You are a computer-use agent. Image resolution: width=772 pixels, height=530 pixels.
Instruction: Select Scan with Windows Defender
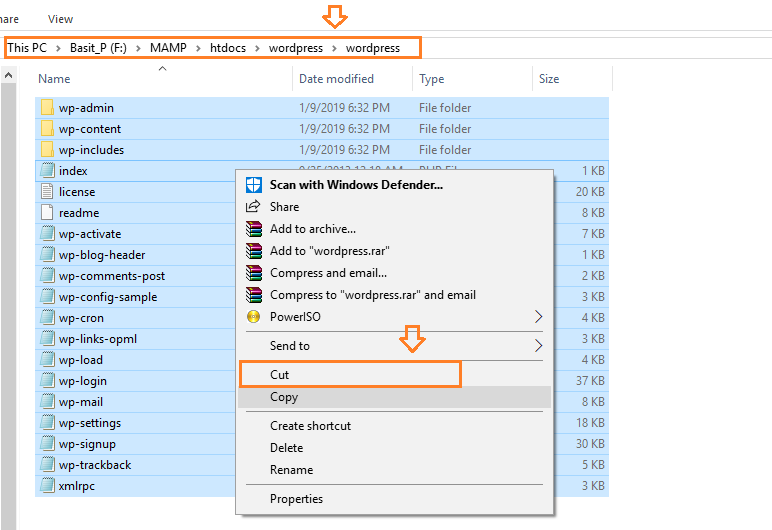pos(394,185)
